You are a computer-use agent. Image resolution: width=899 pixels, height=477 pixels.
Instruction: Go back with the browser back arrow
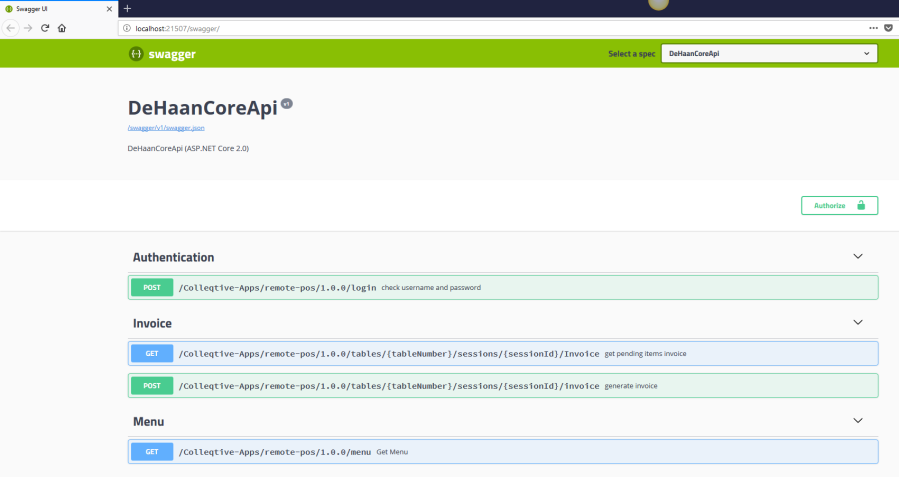pos(10,28)
